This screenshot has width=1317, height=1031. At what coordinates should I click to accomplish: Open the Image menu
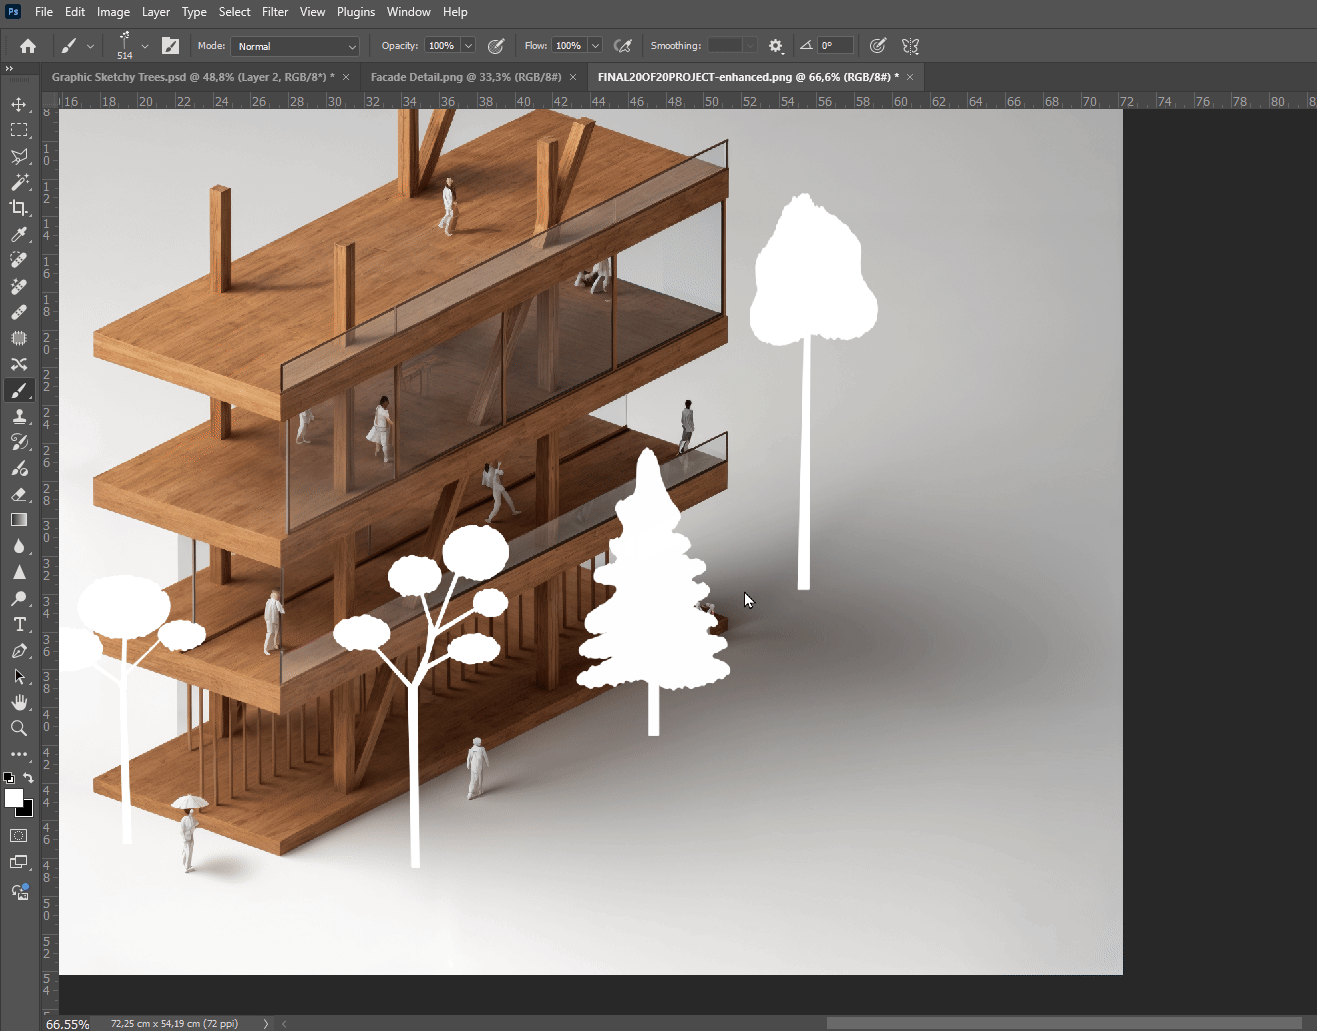pos(113,12)
